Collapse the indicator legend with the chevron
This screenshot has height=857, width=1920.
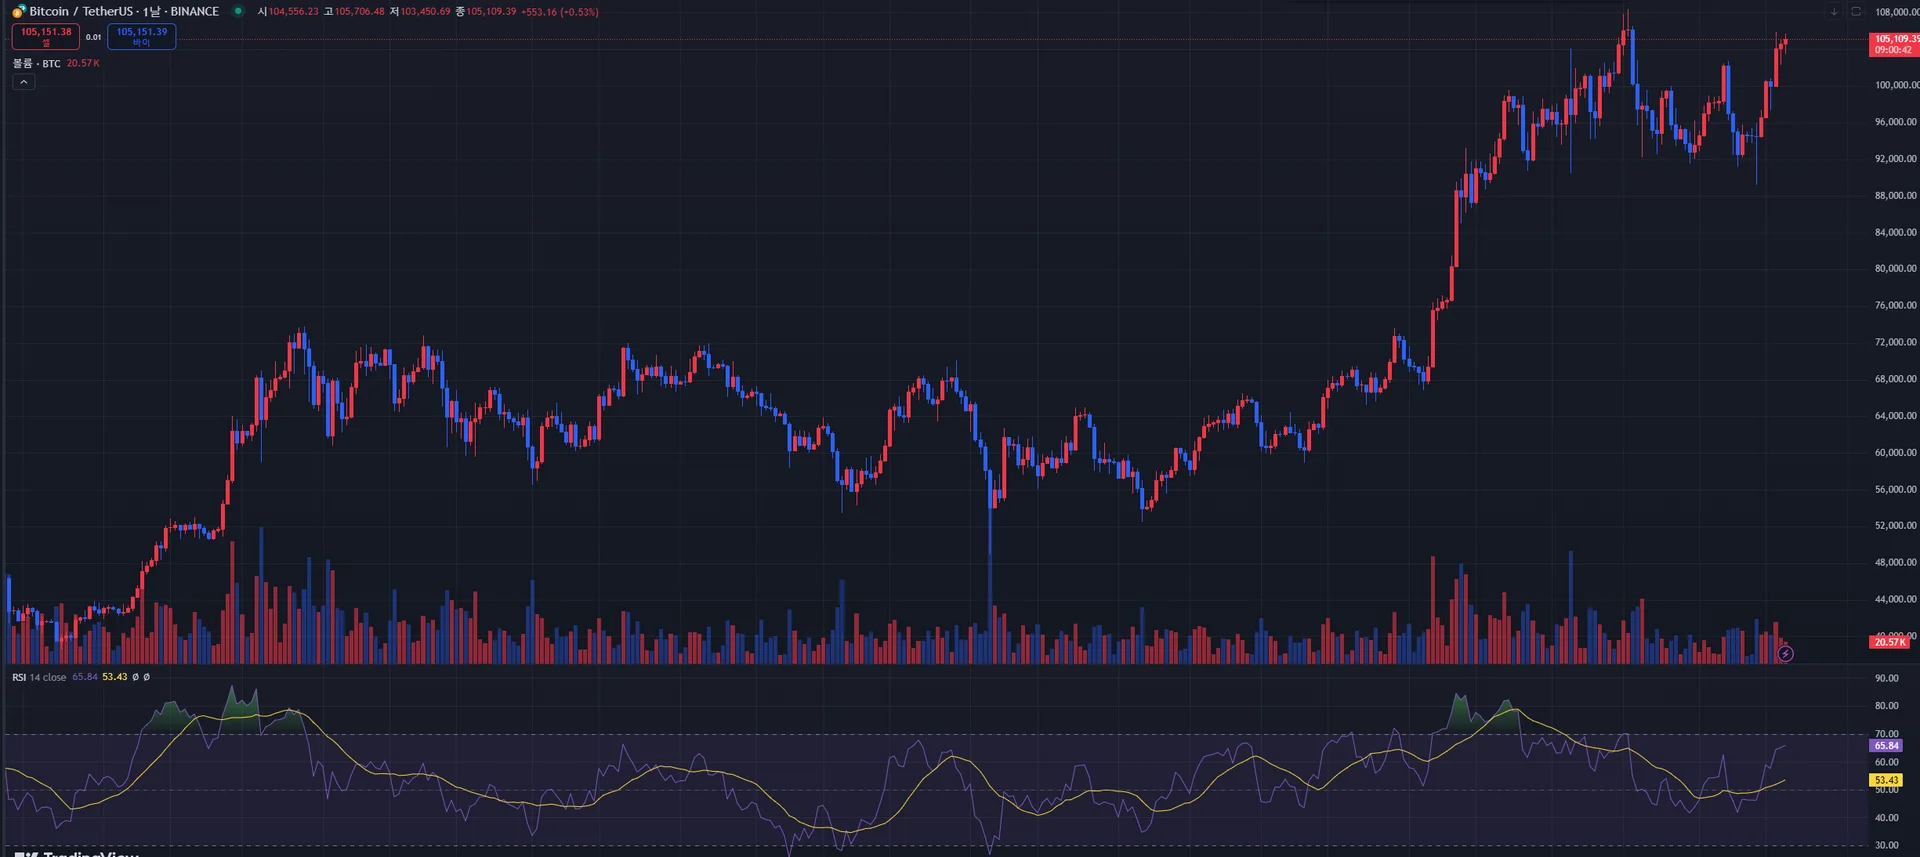24,82
